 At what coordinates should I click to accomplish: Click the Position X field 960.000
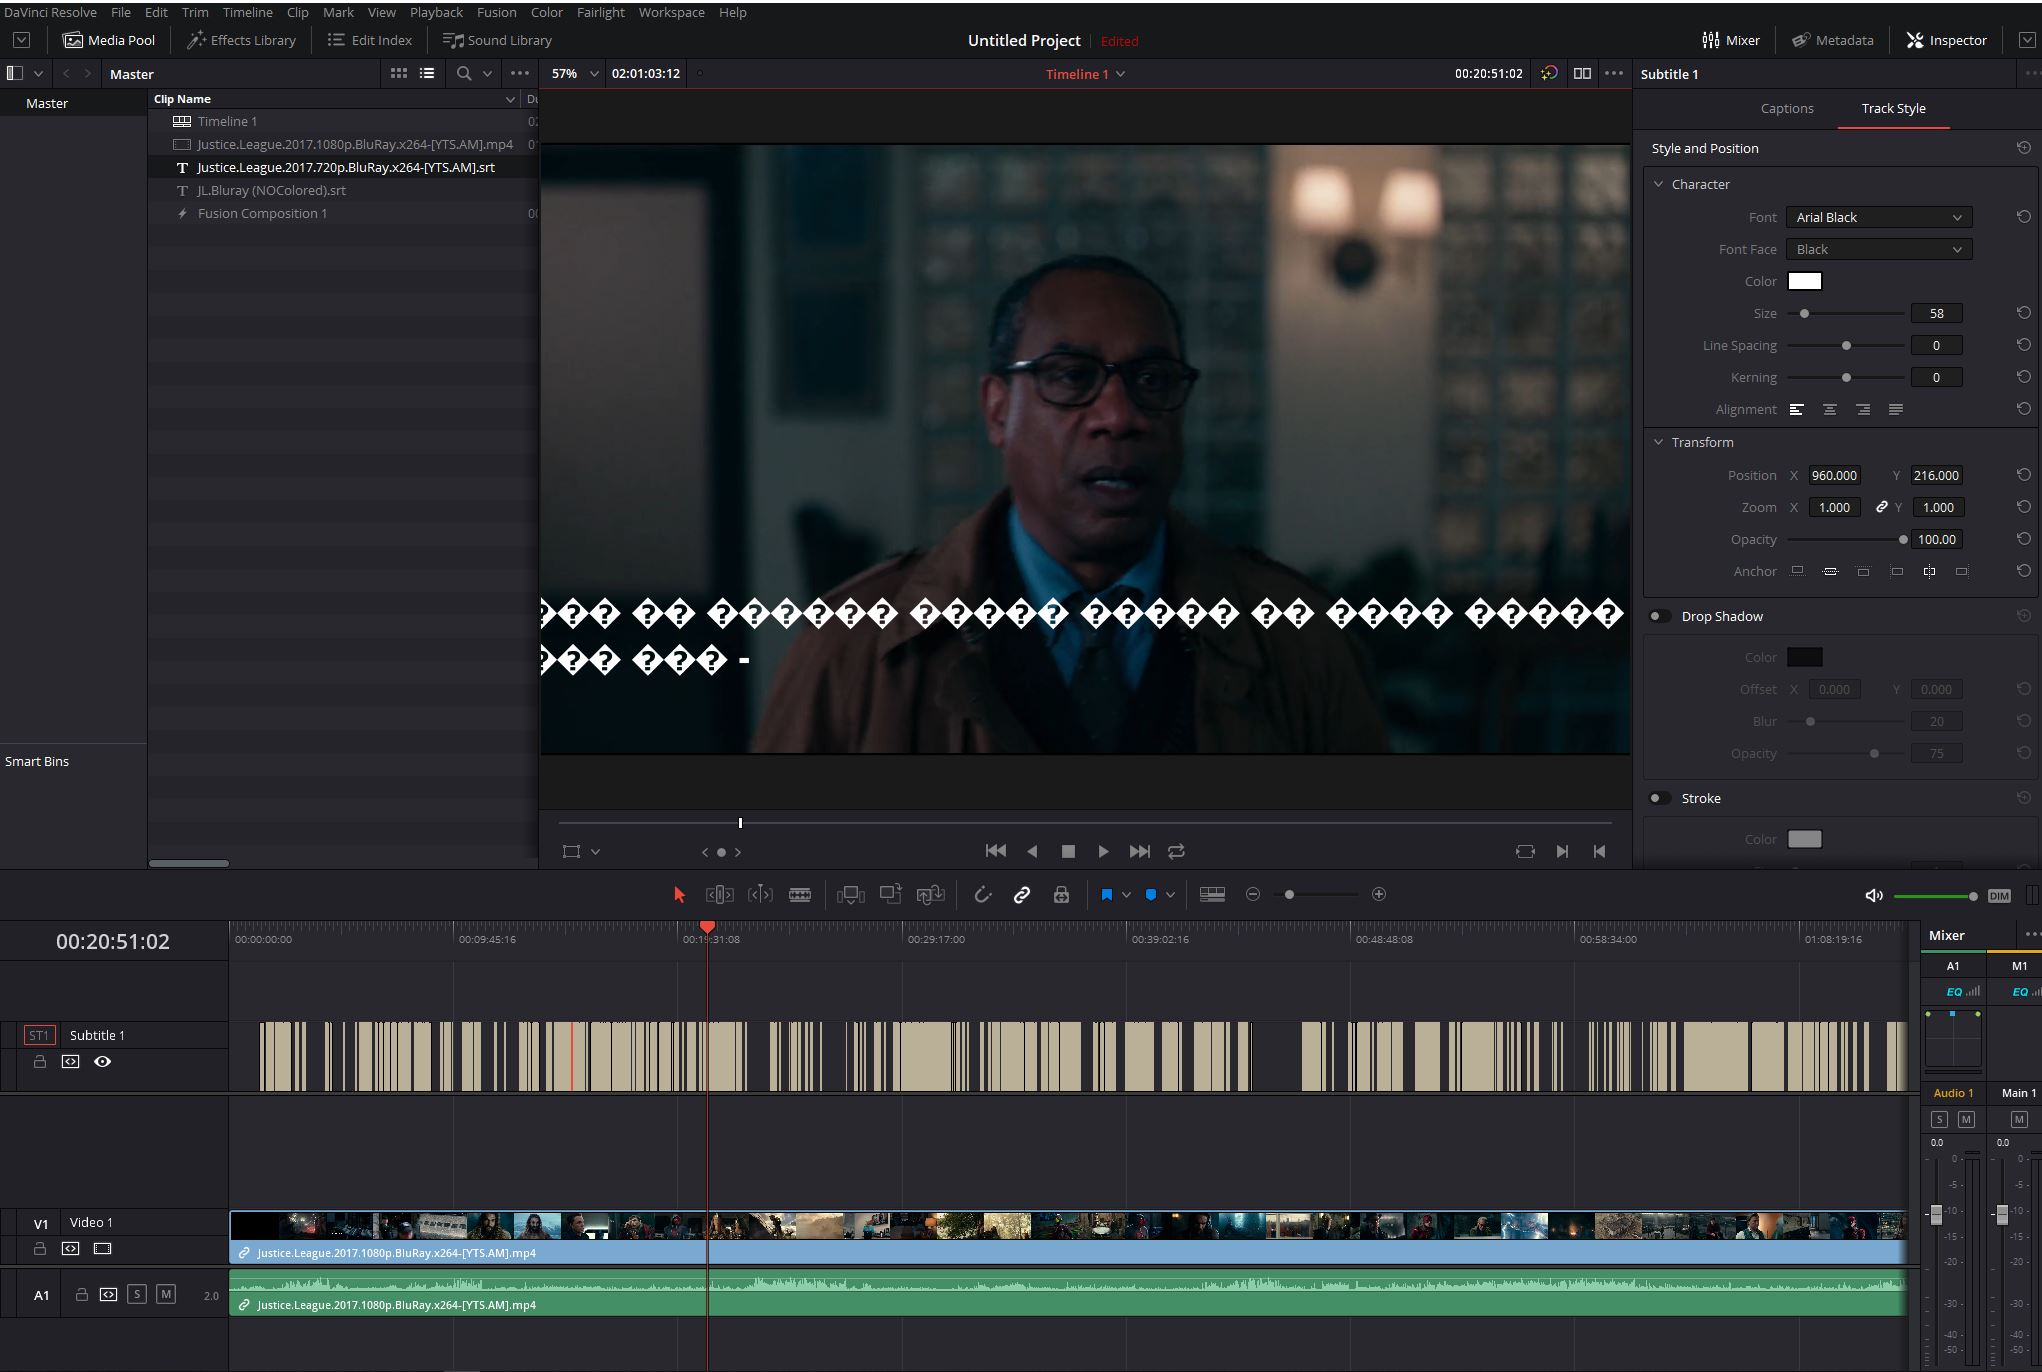1834,475
